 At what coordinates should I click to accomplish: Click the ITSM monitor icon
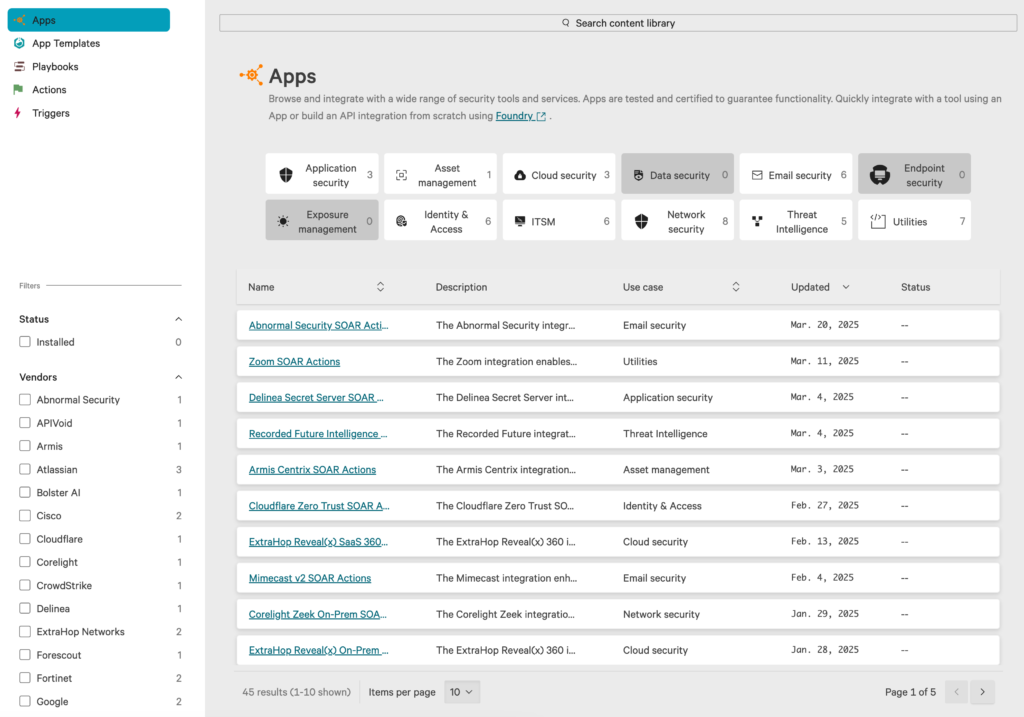coord(520,221)
